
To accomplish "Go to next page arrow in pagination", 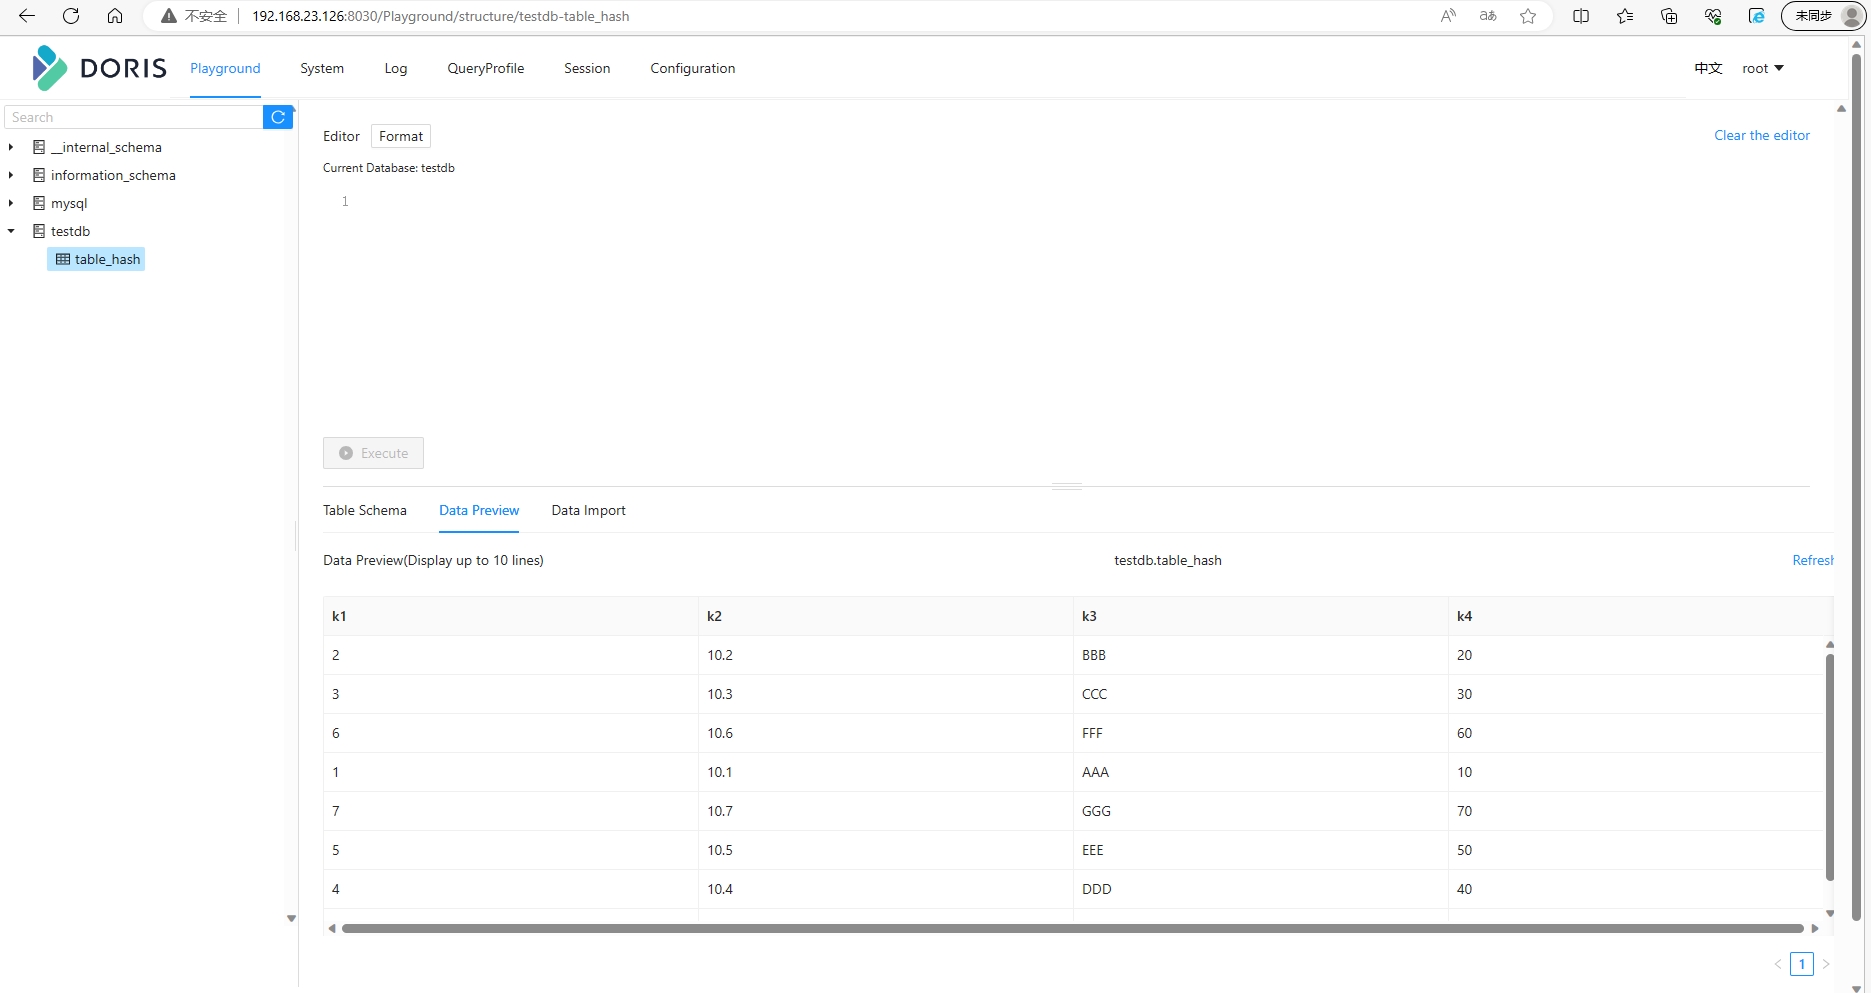I will coord(1826,964).
